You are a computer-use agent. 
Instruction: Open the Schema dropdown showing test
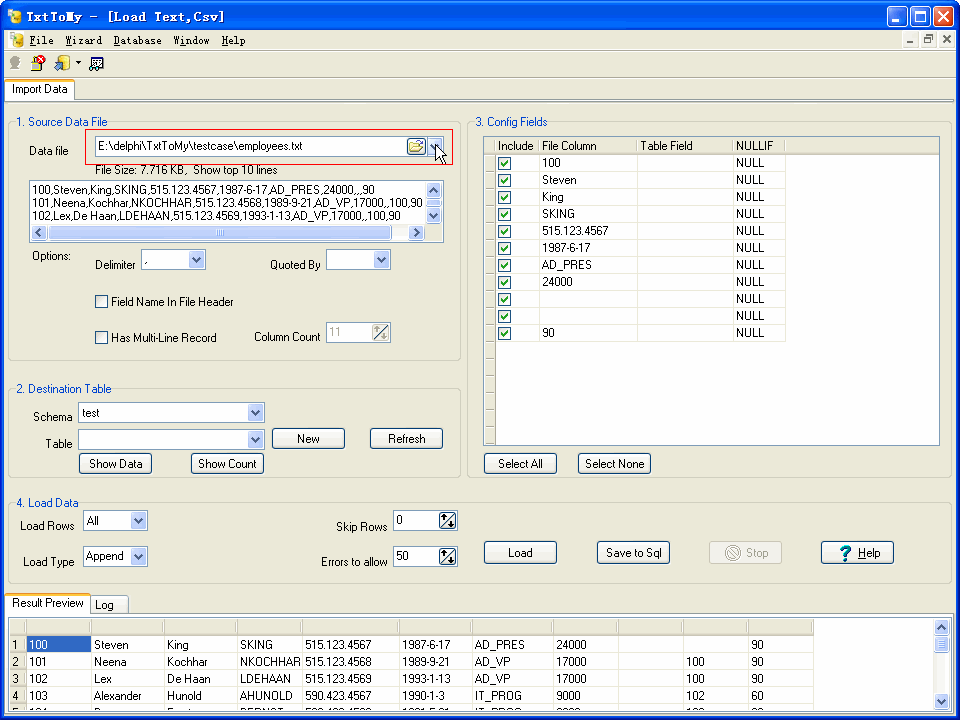click(255, 413)
